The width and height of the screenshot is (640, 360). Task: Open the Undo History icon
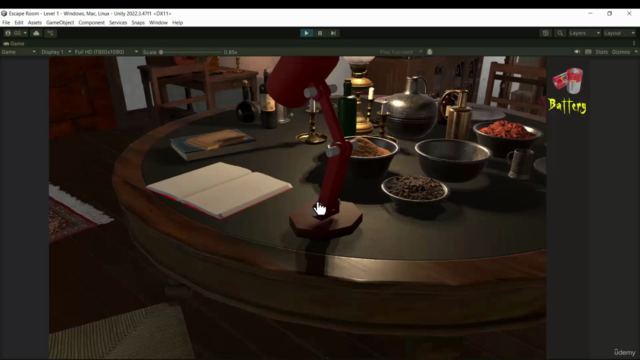pos(546,33)
